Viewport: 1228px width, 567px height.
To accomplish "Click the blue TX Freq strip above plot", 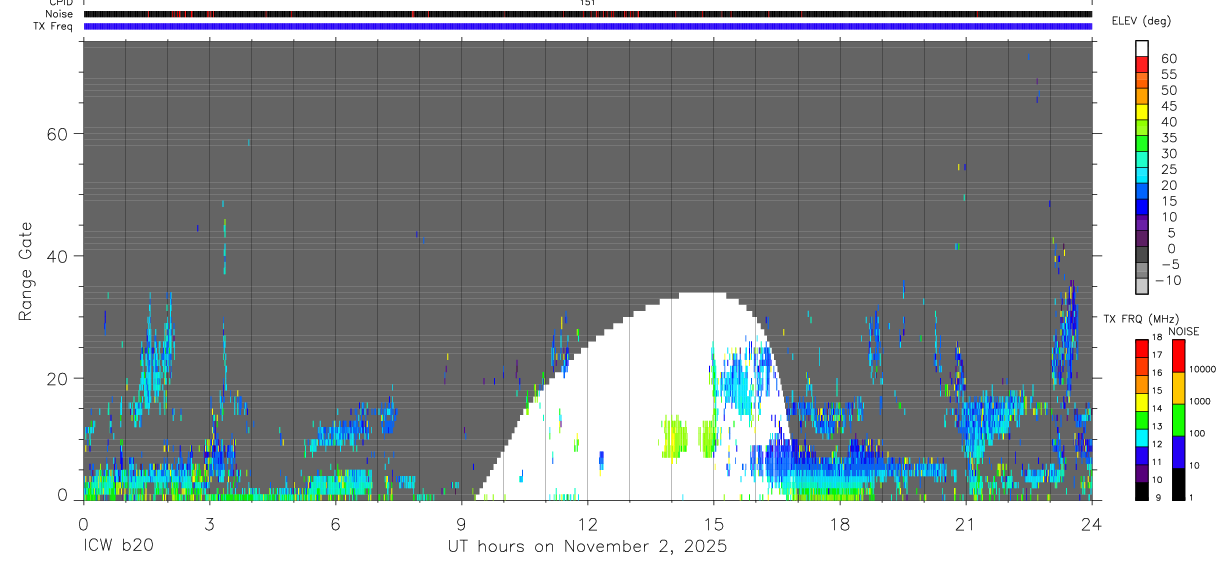I will point(587,26).
